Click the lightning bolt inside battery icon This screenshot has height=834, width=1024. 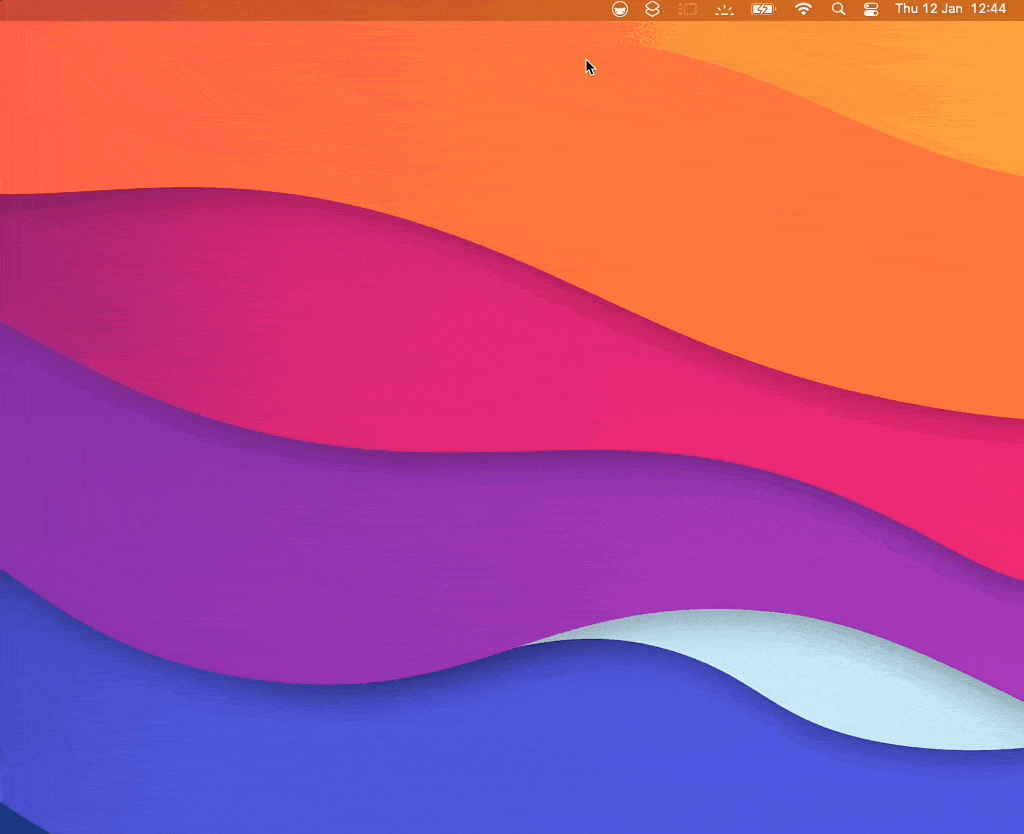(x=762, y=9)
